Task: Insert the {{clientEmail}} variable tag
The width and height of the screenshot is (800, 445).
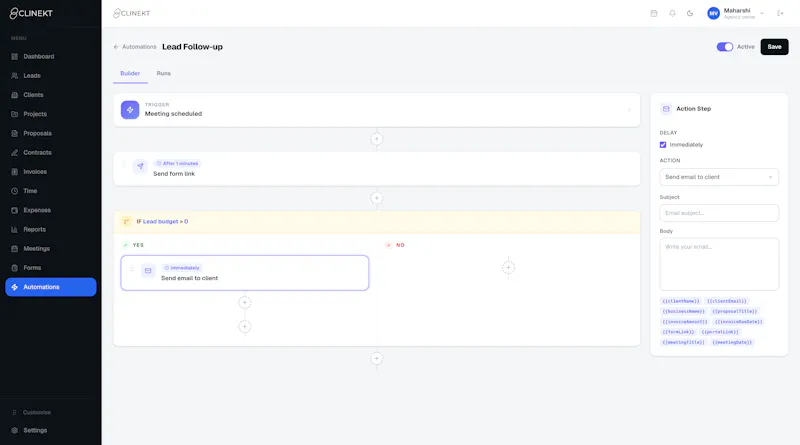Action: pyautogui.click(x=727, y=301)
